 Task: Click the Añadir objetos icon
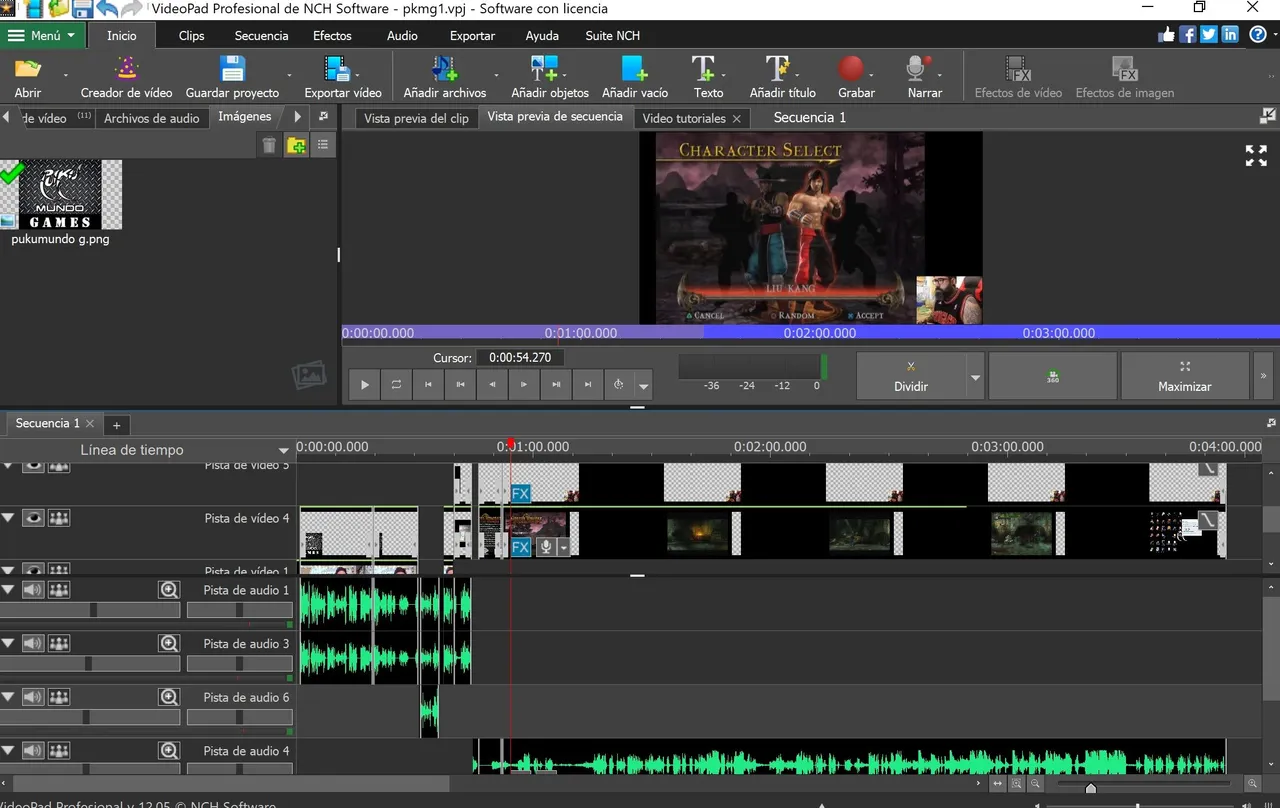545,69
